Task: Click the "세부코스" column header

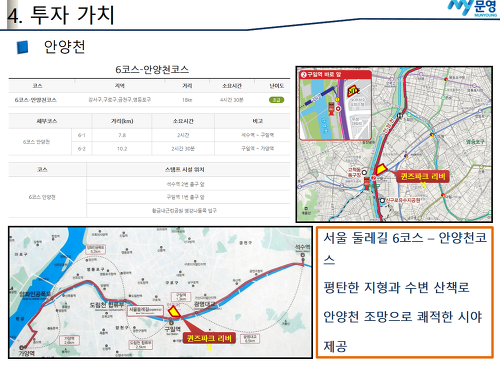Action: point(47,121)
